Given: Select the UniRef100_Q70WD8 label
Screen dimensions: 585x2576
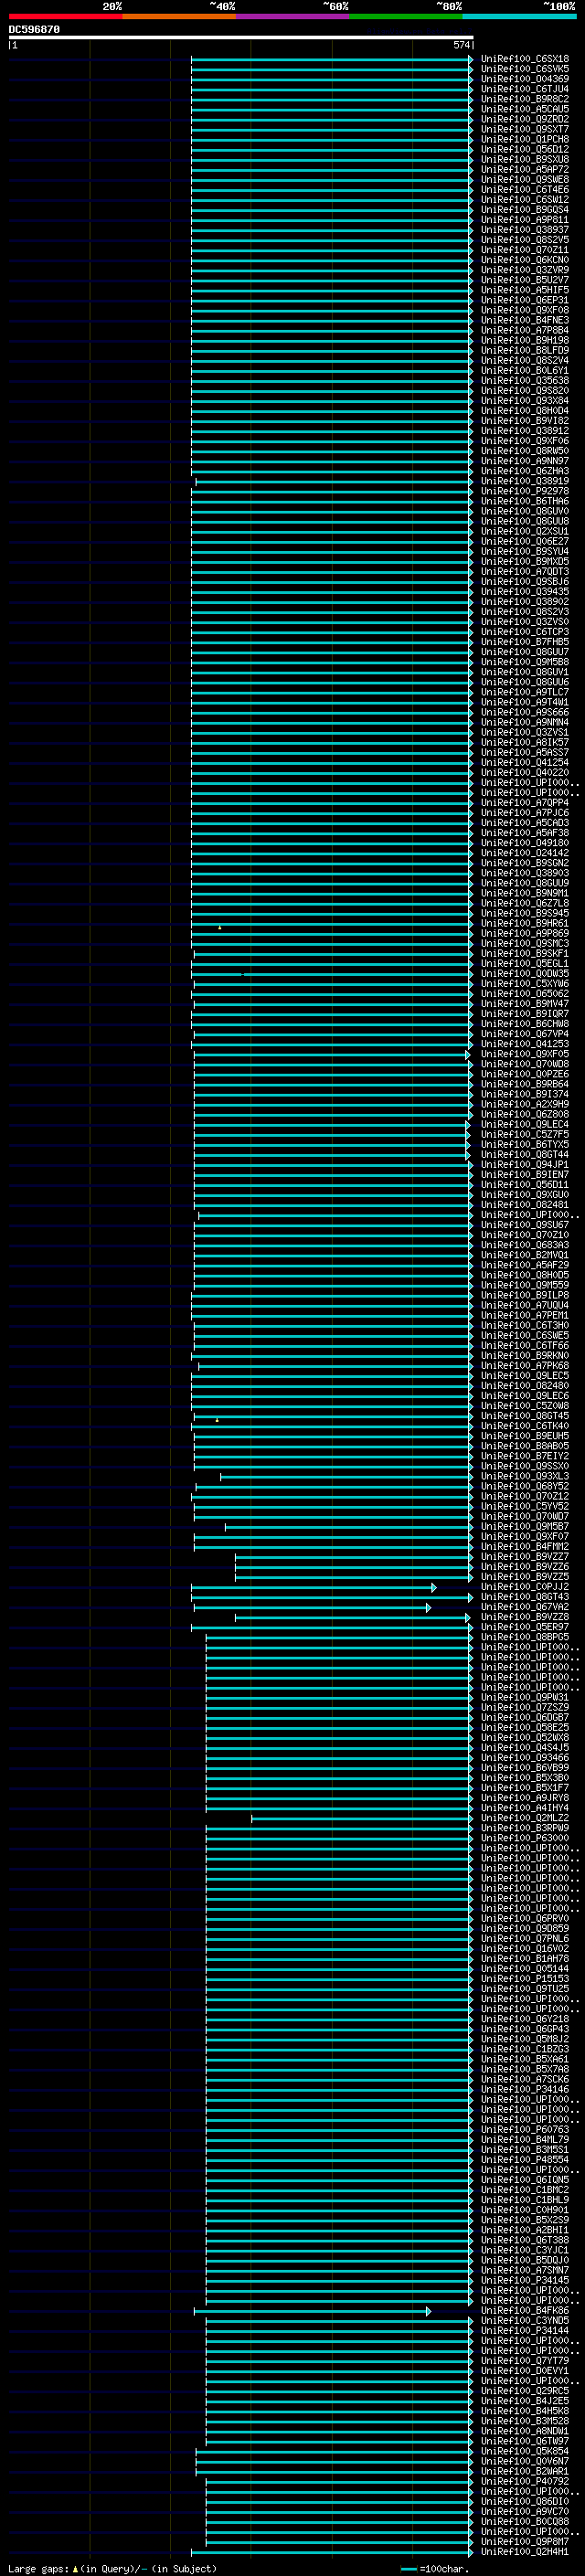Looking at the screenshot, I should click(525, 1064).
